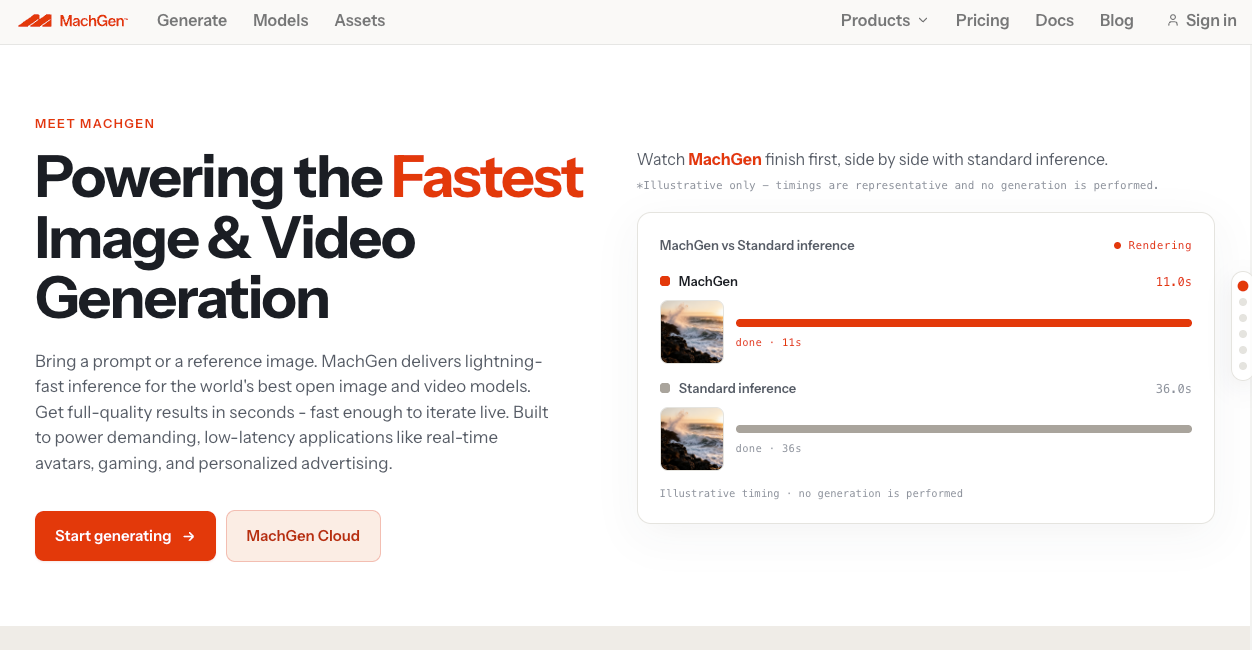
Task: Click the "*Illustrative only" disclaimer line
Action: point(898,185)
